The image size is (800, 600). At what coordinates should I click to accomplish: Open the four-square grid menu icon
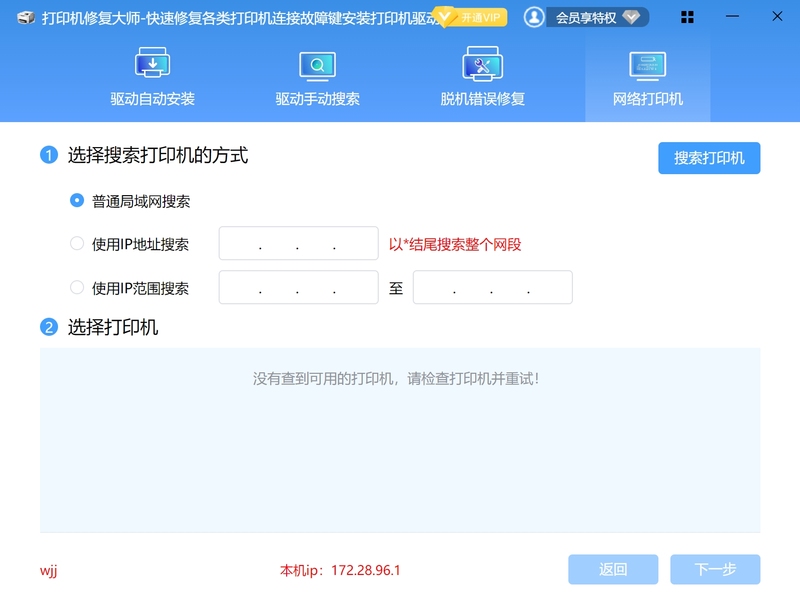[x=687, y=17]
